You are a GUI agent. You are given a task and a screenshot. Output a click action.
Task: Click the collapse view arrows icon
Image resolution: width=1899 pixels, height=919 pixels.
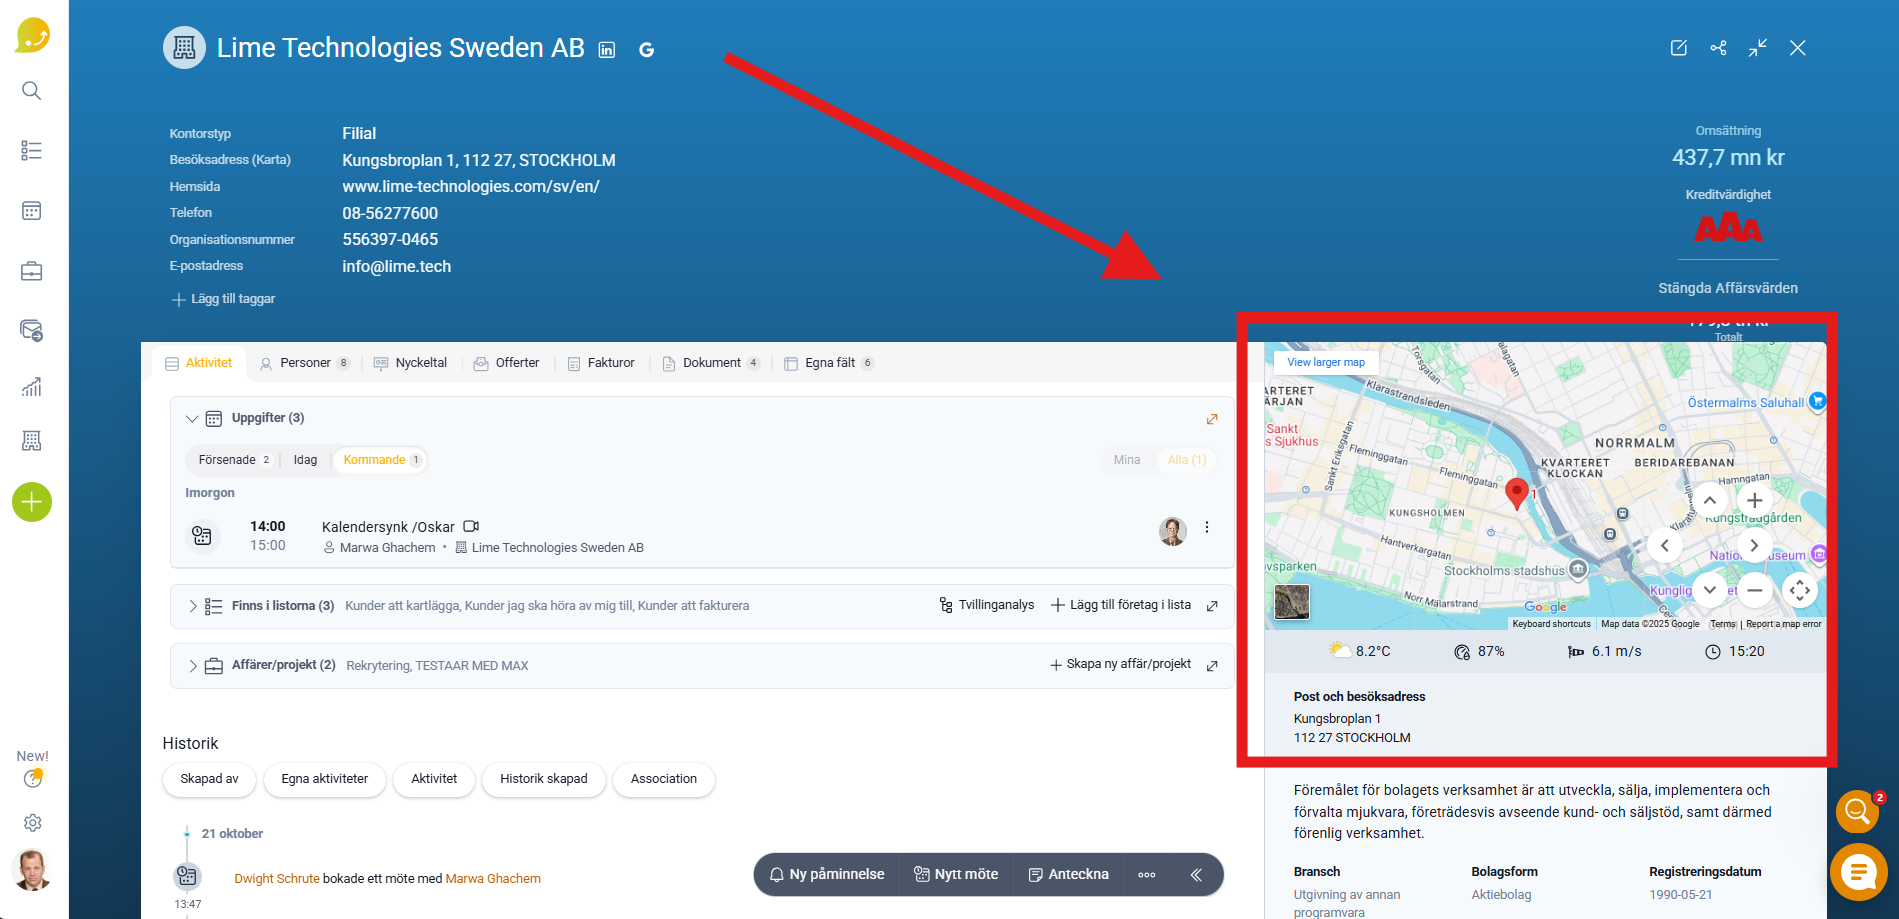[x=1758, y=48]
